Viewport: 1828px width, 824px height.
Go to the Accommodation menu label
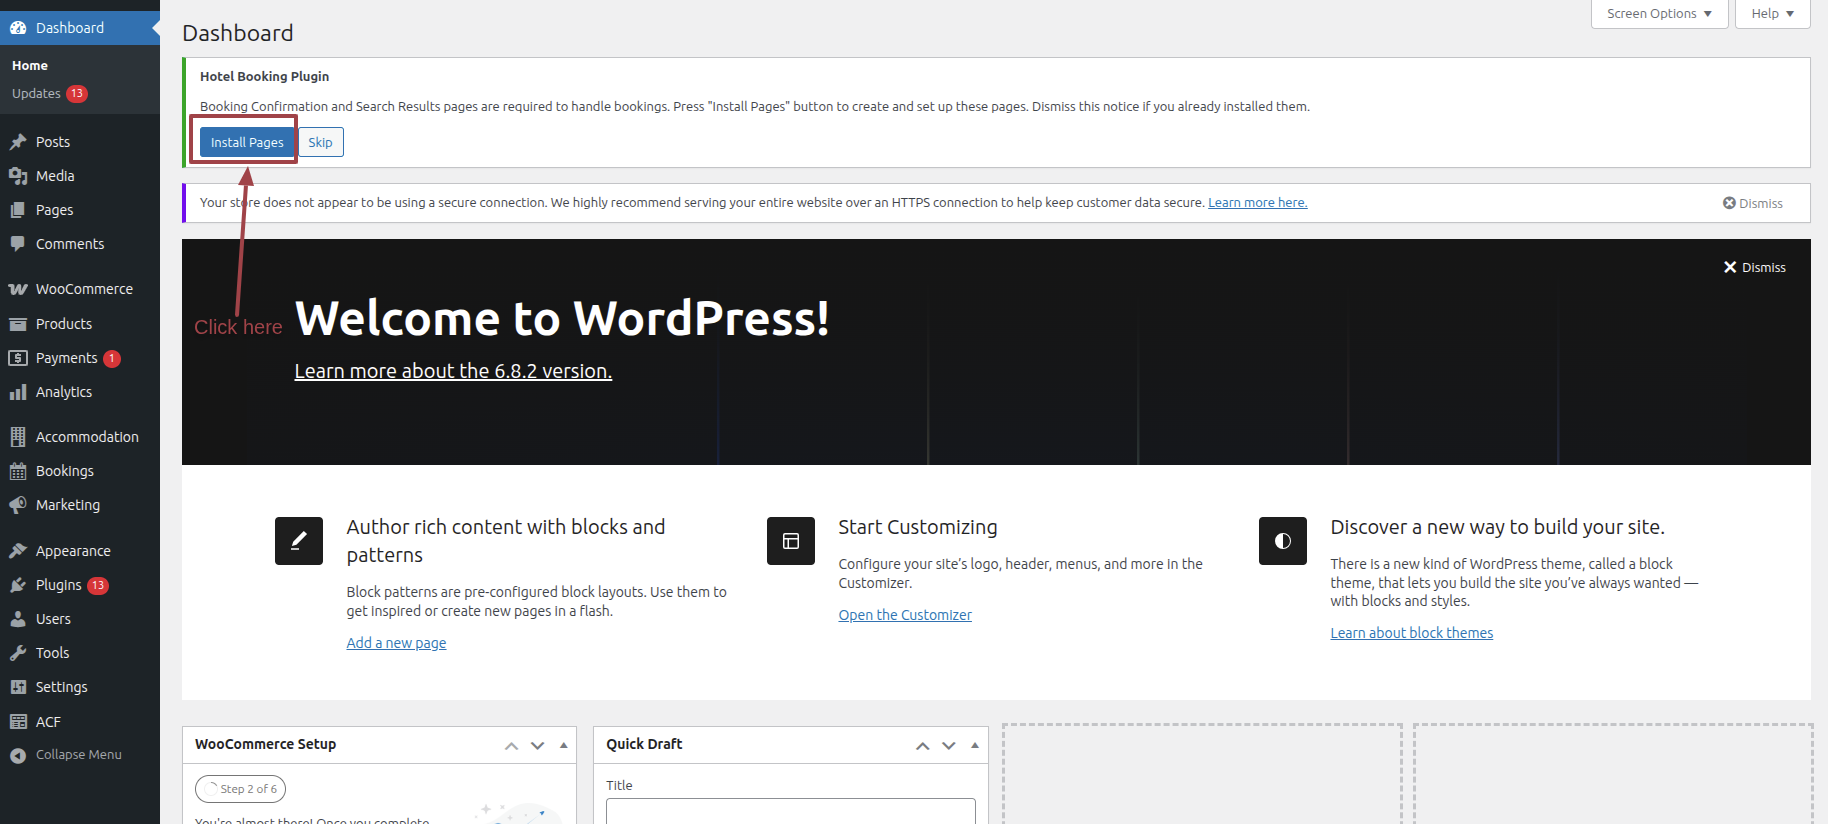click(x=87, y=437)
